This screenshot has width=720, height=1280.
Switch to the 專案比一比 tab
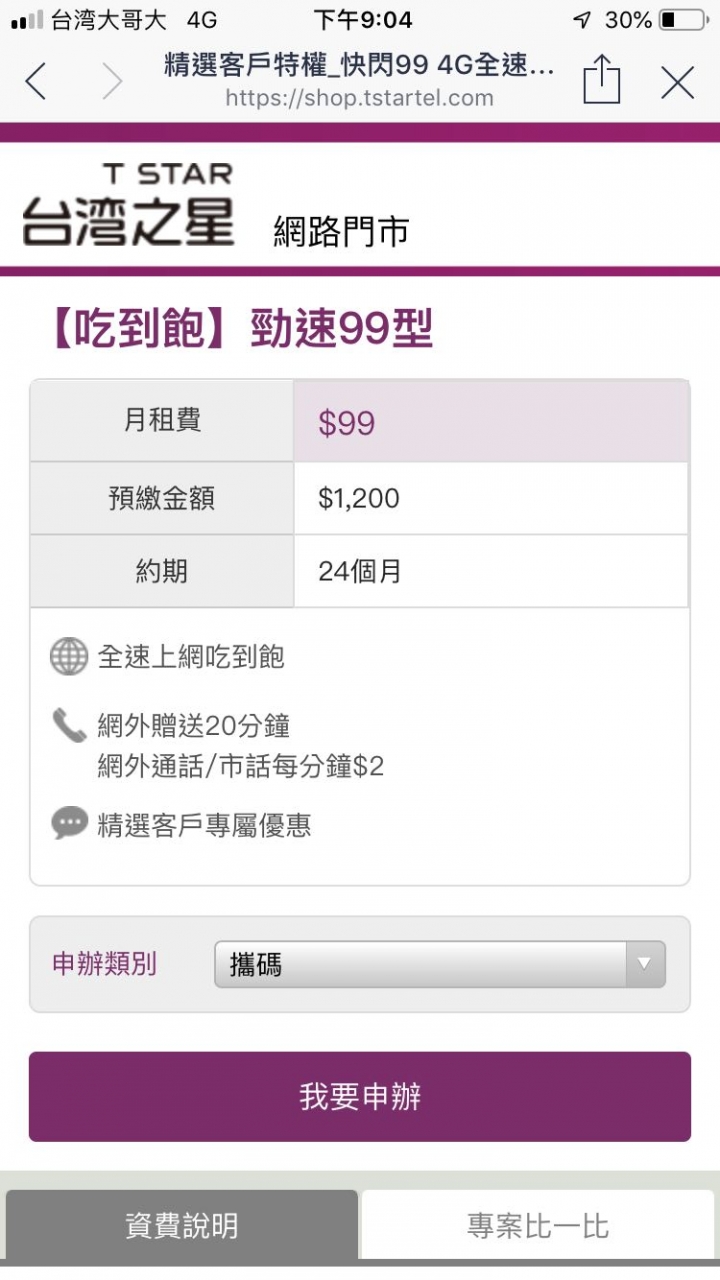point(538,1224)
